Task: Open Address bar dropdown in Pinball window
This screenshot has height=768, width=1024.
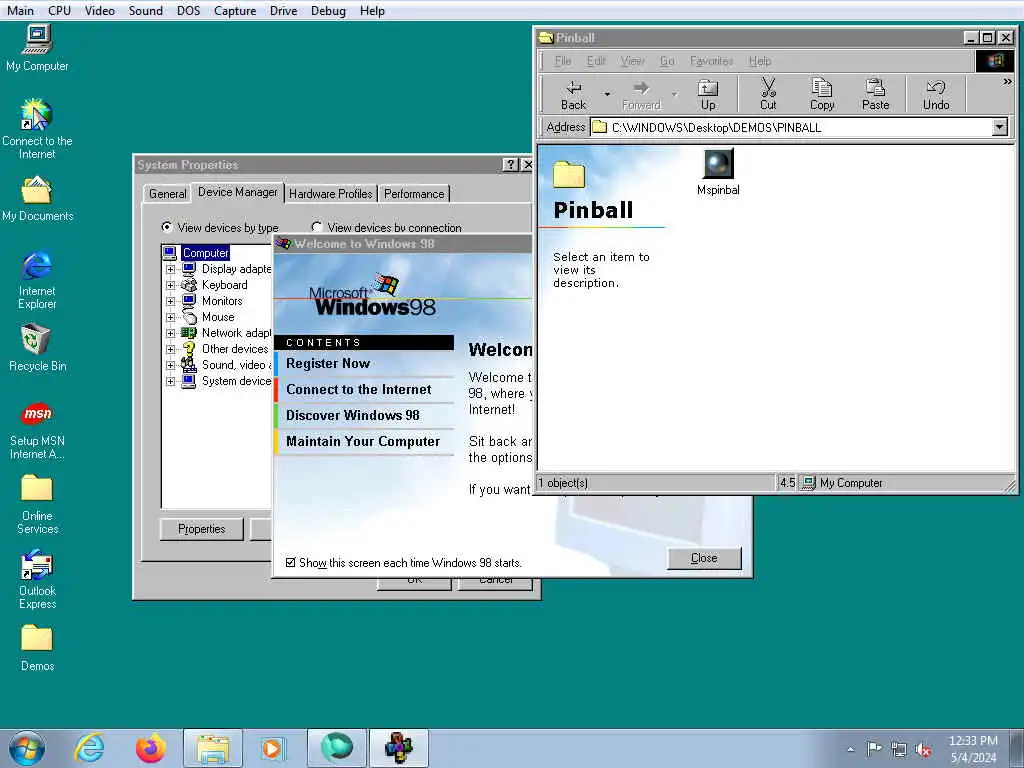Action: [x=999, y=127]
